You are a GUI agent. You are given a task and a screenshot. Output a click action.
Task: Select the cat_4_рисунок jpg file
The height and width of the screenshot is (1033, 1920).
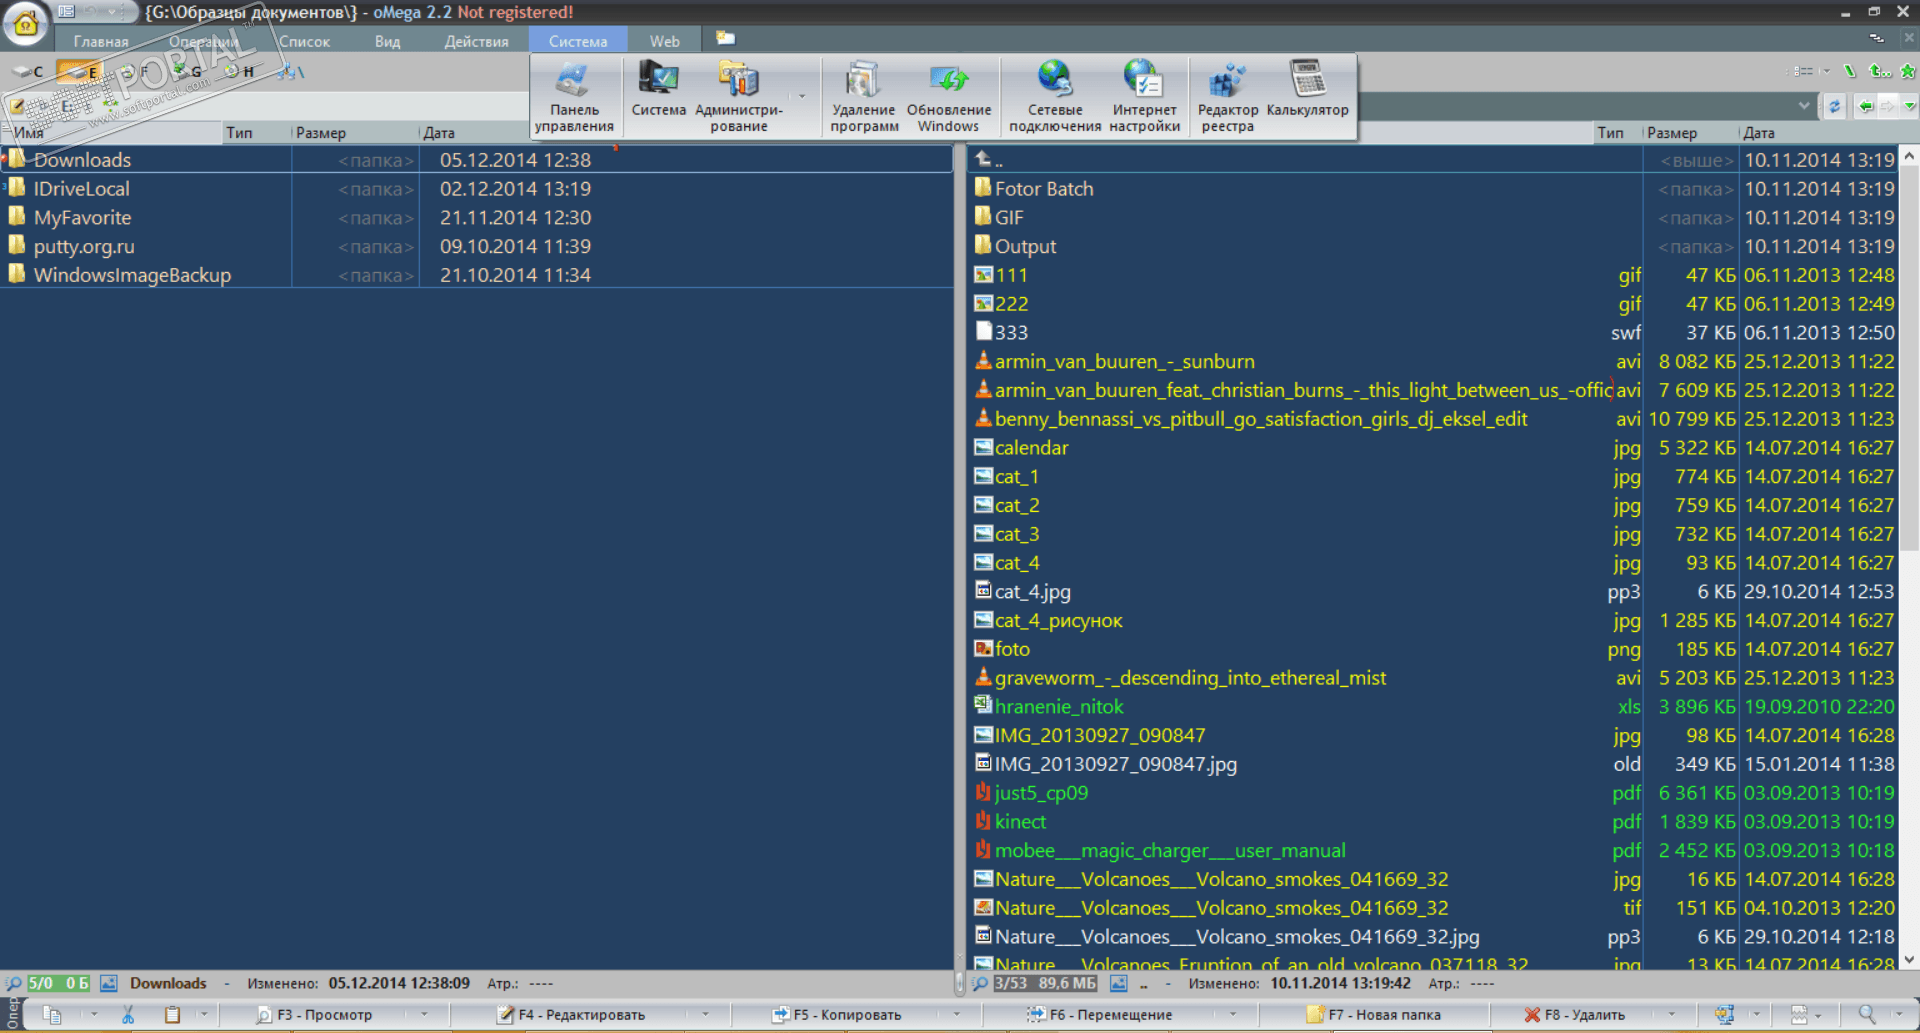(1434, 621)
